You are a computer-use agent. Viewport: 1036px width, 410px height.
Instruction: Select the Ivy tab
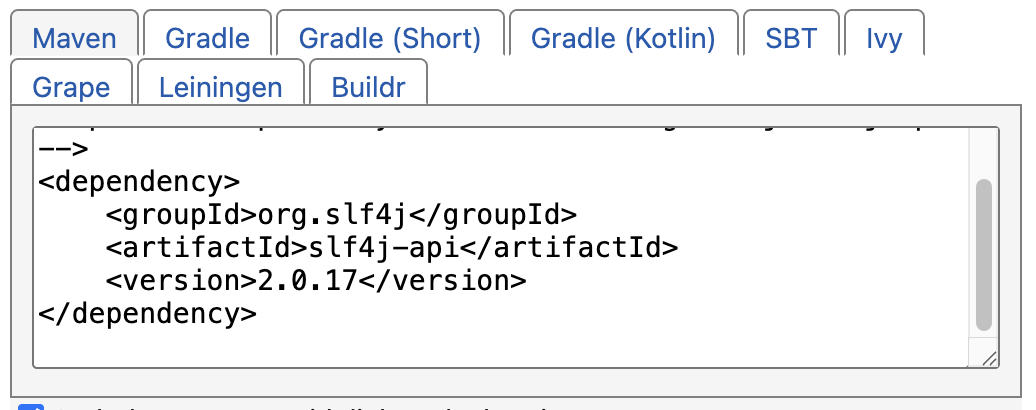coord(884,33)
